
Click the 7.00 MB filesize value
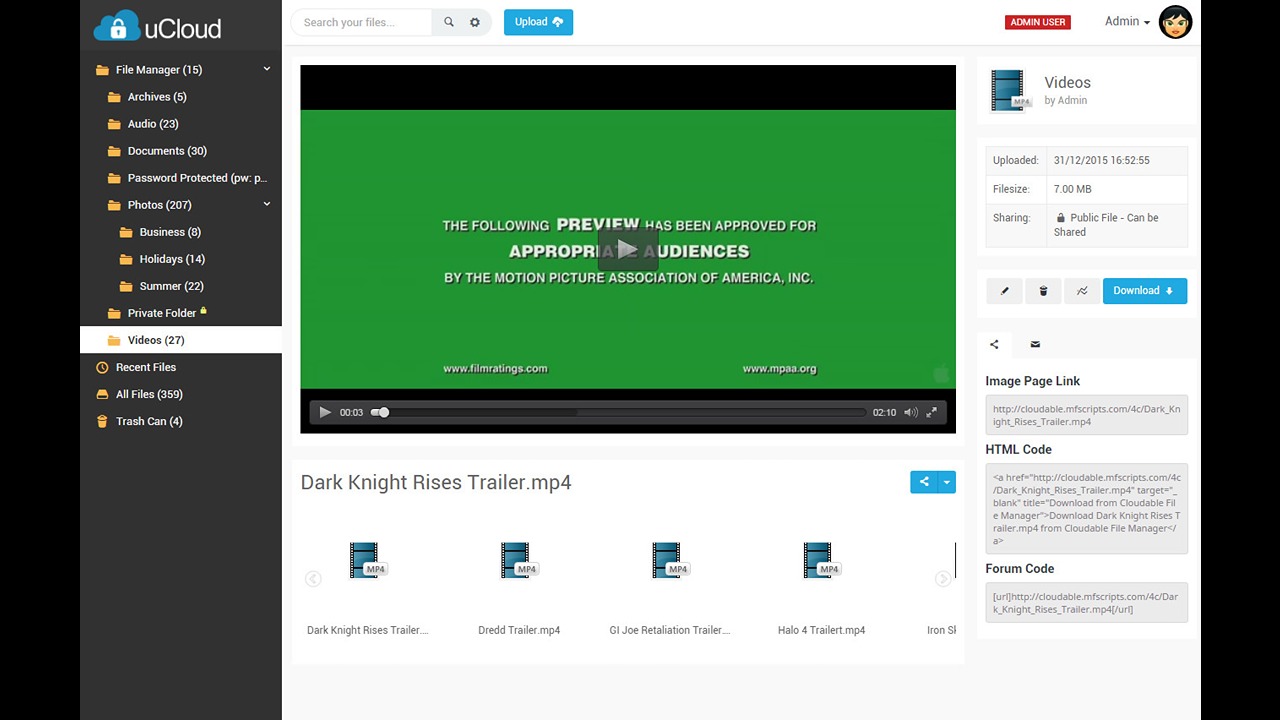click(x=1072, y=189)
